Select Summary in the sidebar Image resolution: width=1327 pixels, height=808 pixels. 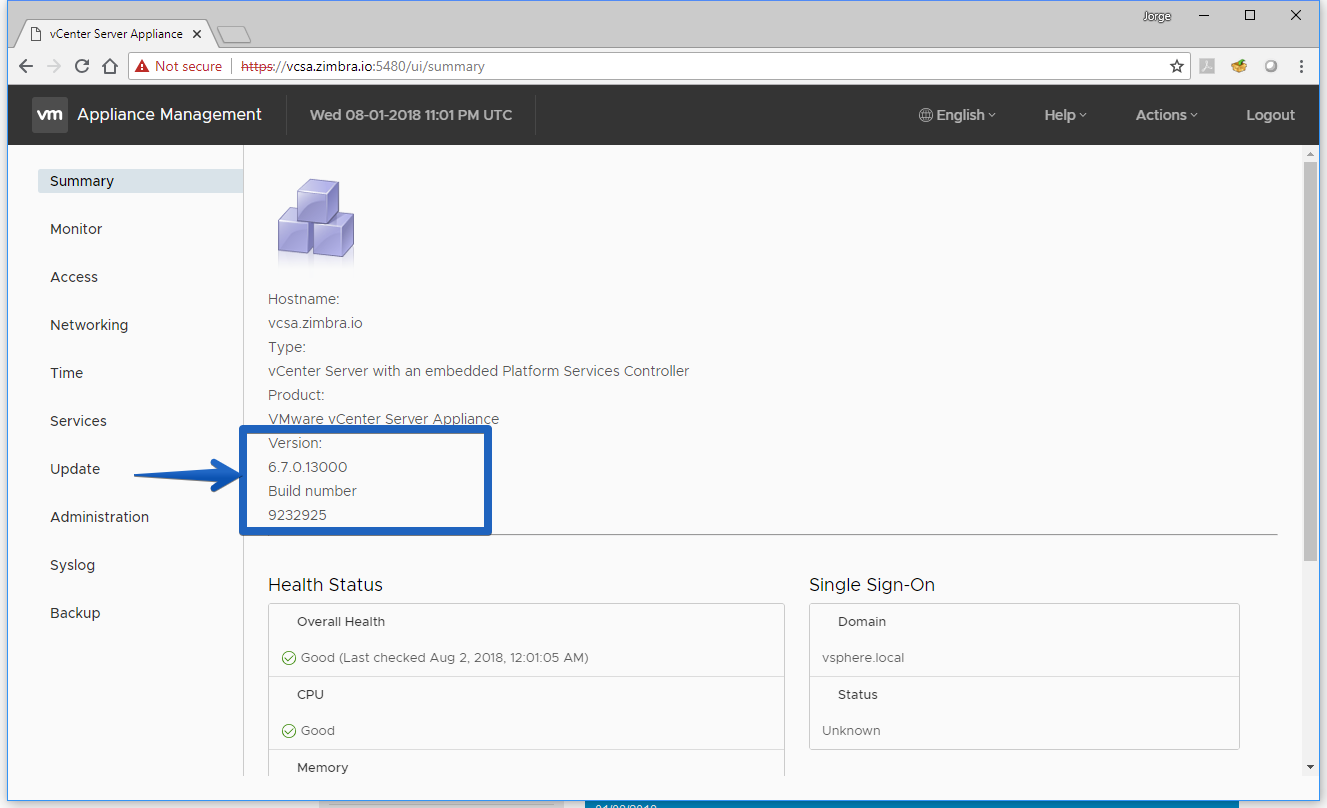(x=140, y=181)
